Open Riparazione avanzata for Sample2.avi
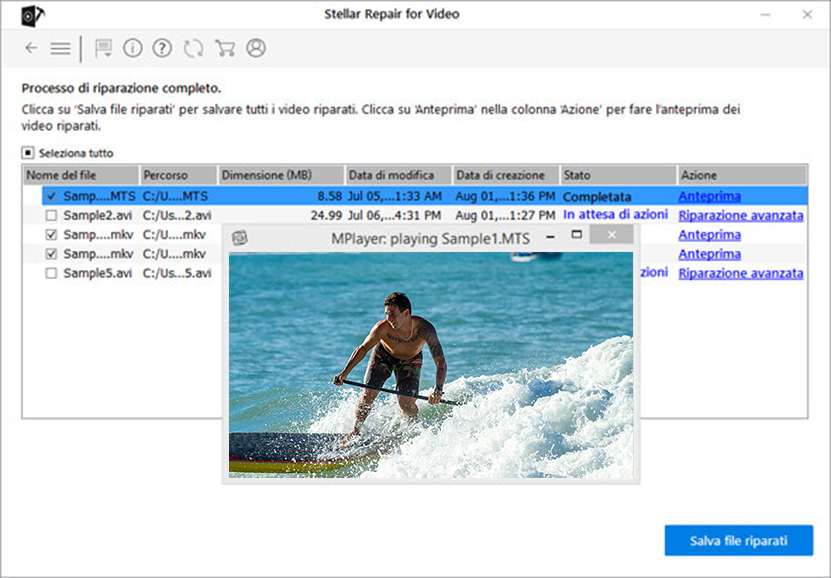Viewport: 831px width, 578px height. click(x=740, y=214)
